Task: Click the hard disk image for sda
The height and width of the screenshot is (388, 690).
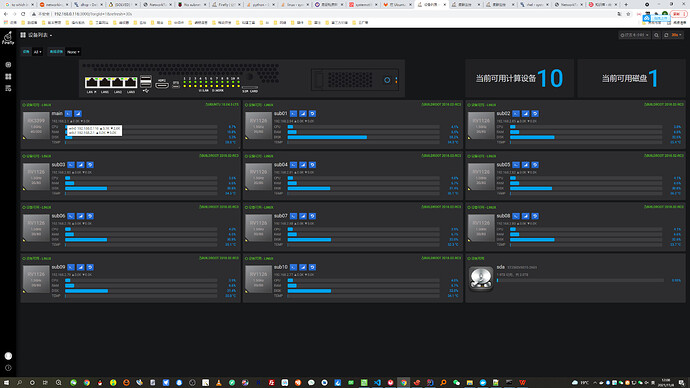Action: [x=481, y=279]
